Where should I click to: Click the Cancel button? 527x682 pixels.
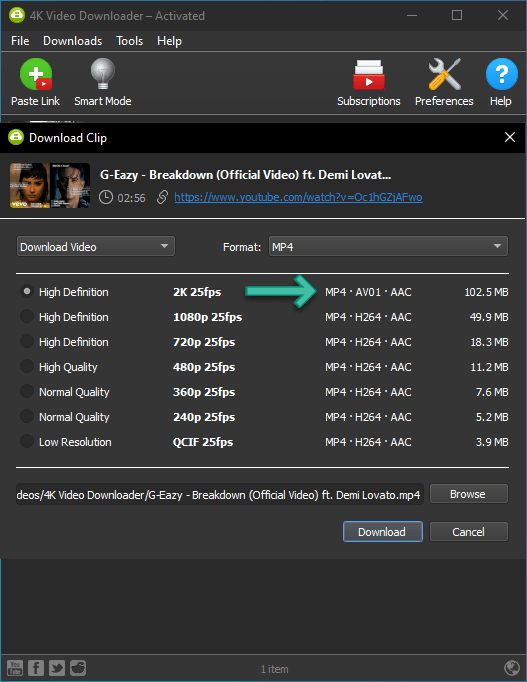coord(468,532)
